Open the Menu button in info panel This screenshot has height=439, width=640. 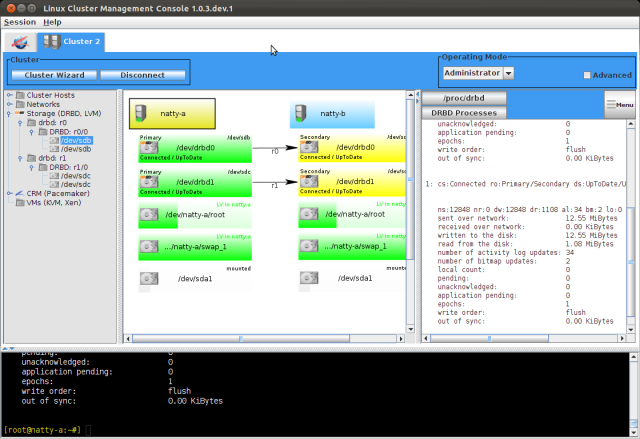[620, 104]
